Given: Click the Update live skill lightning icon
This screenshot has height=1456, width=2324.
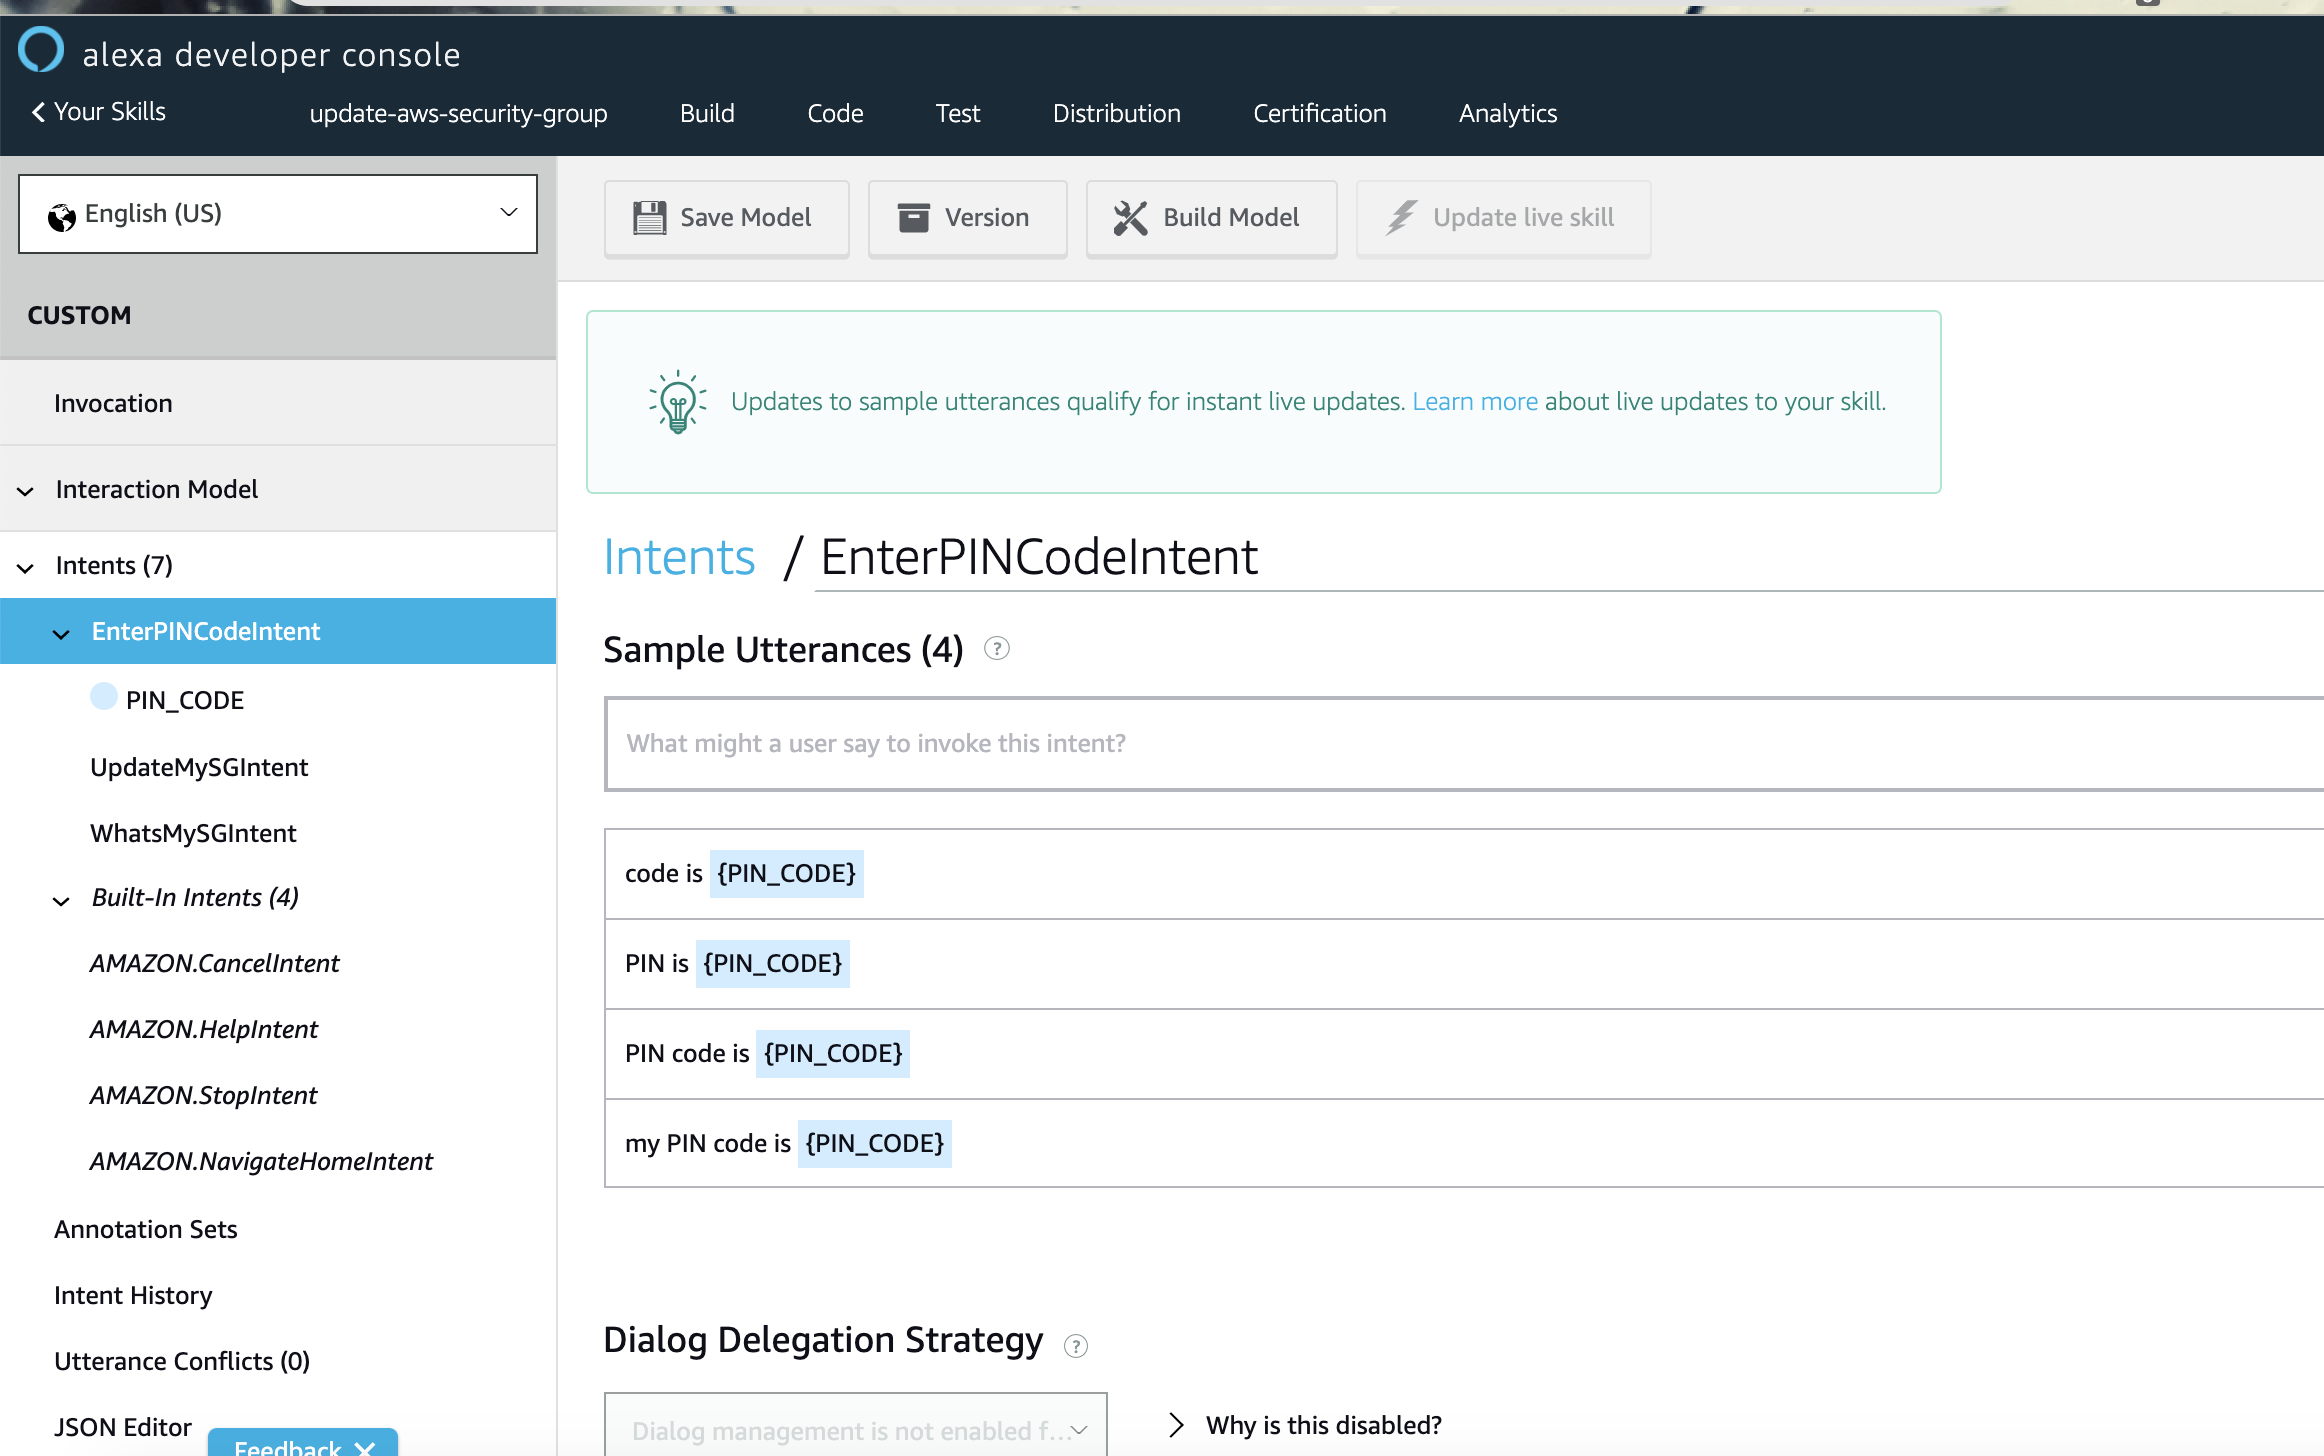Looking at the screenshot, I should click(1400, 217).
